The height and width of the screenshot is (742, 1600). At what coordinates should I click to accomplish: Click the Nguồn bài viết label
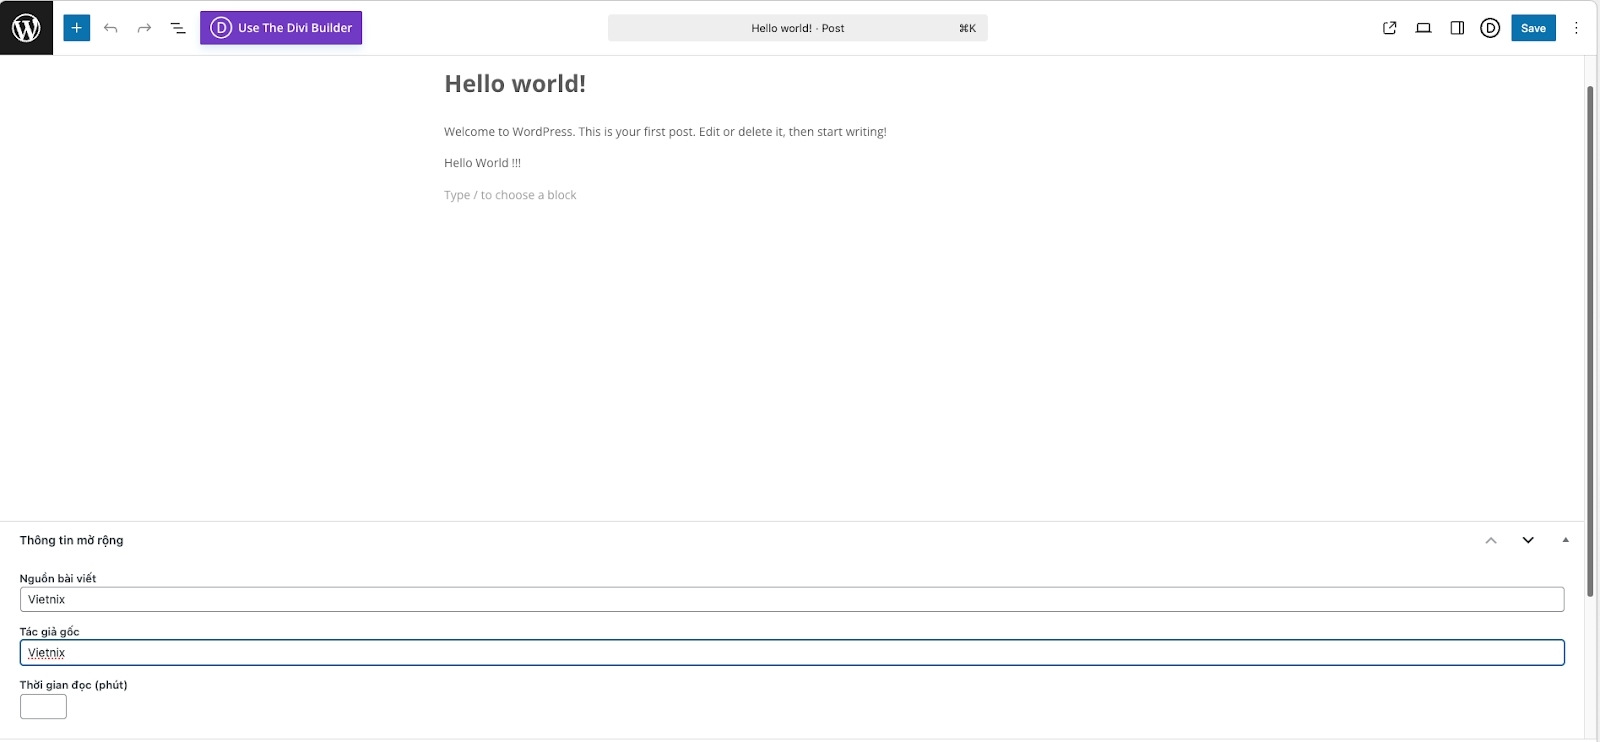coord(58,578)
